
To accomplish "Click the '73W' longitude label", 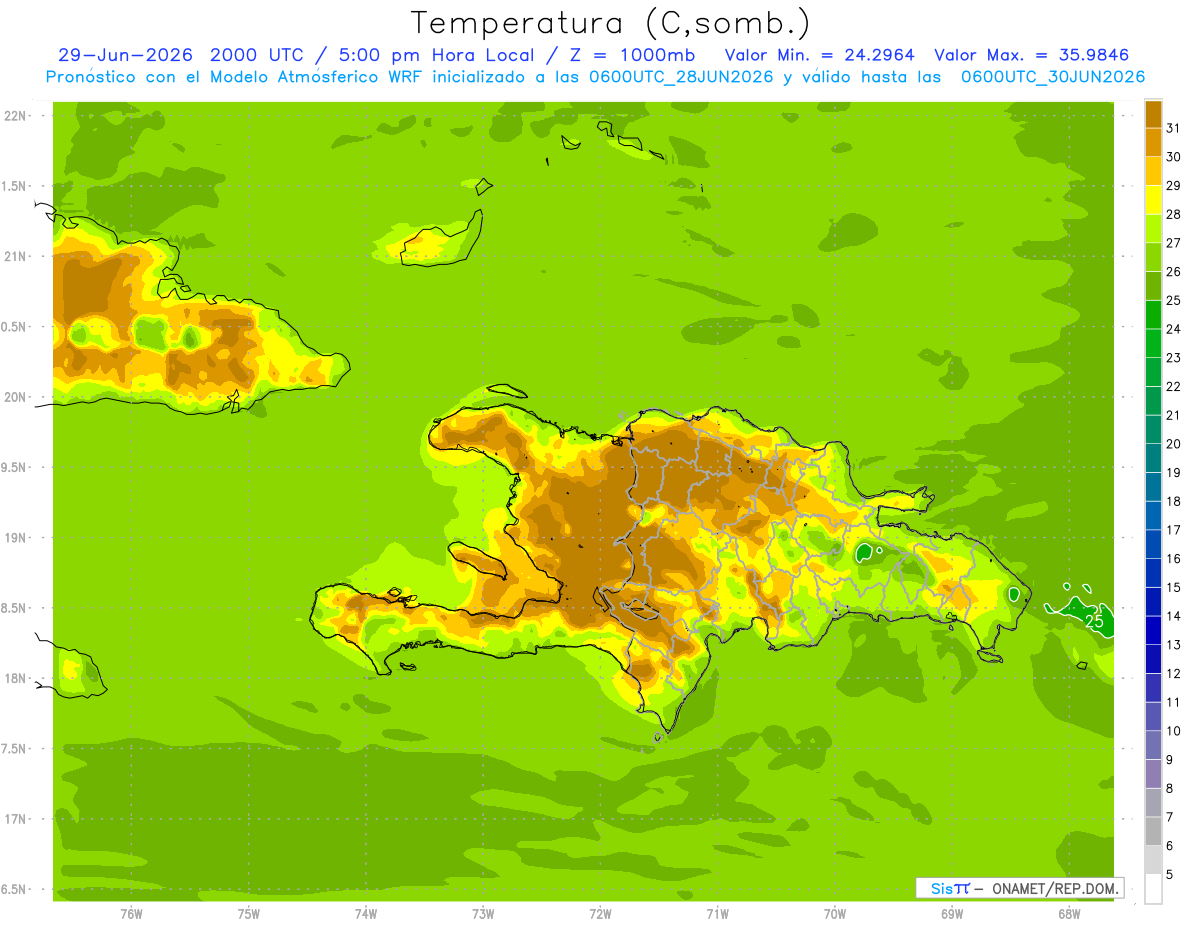I will [483, 913].
